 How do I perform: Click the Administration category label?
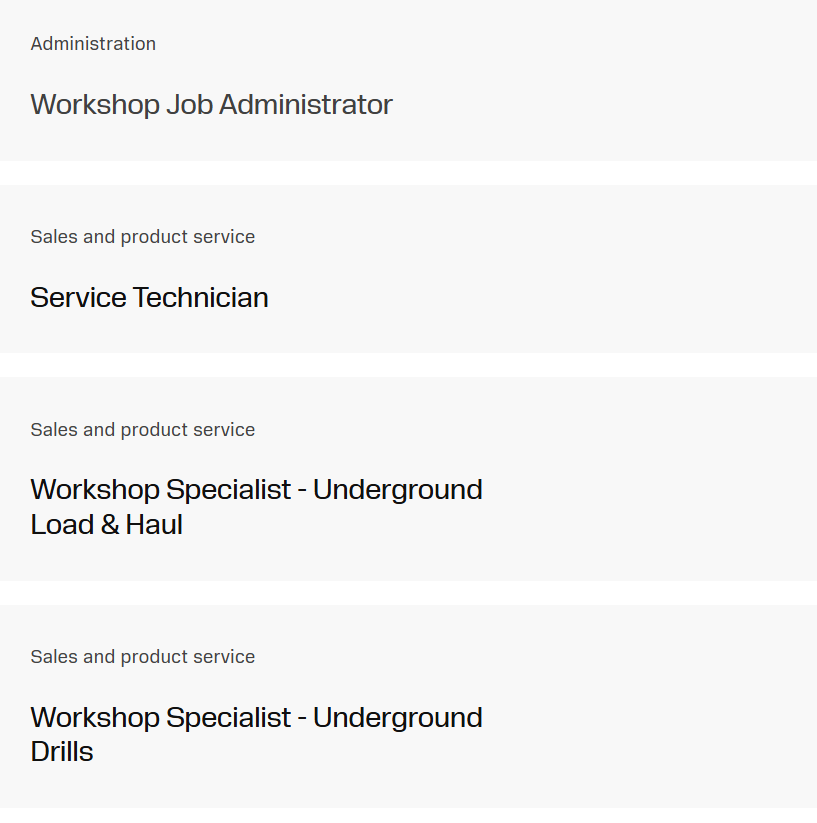pos(93,44)
